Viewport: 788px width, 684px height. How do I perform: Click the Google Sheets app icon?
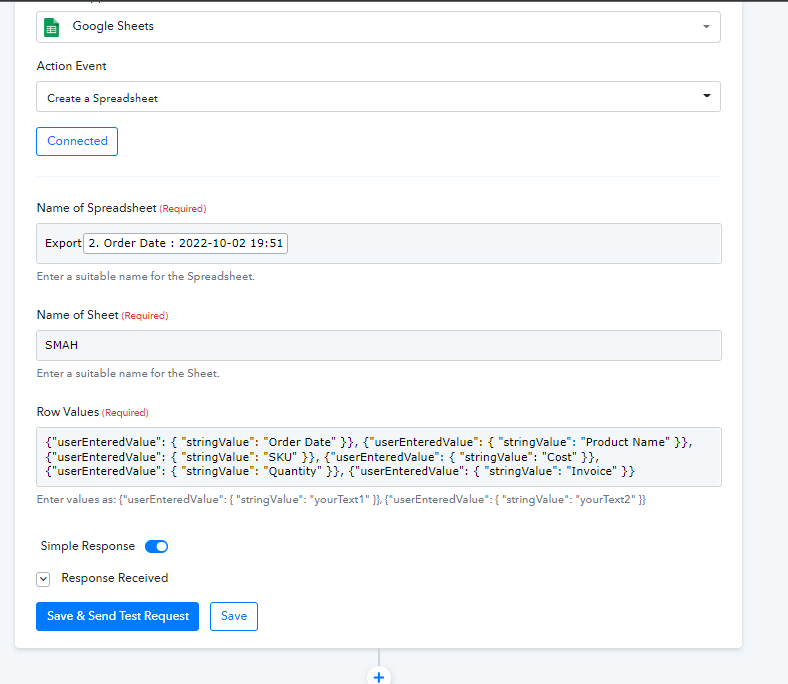pos(51,27)
